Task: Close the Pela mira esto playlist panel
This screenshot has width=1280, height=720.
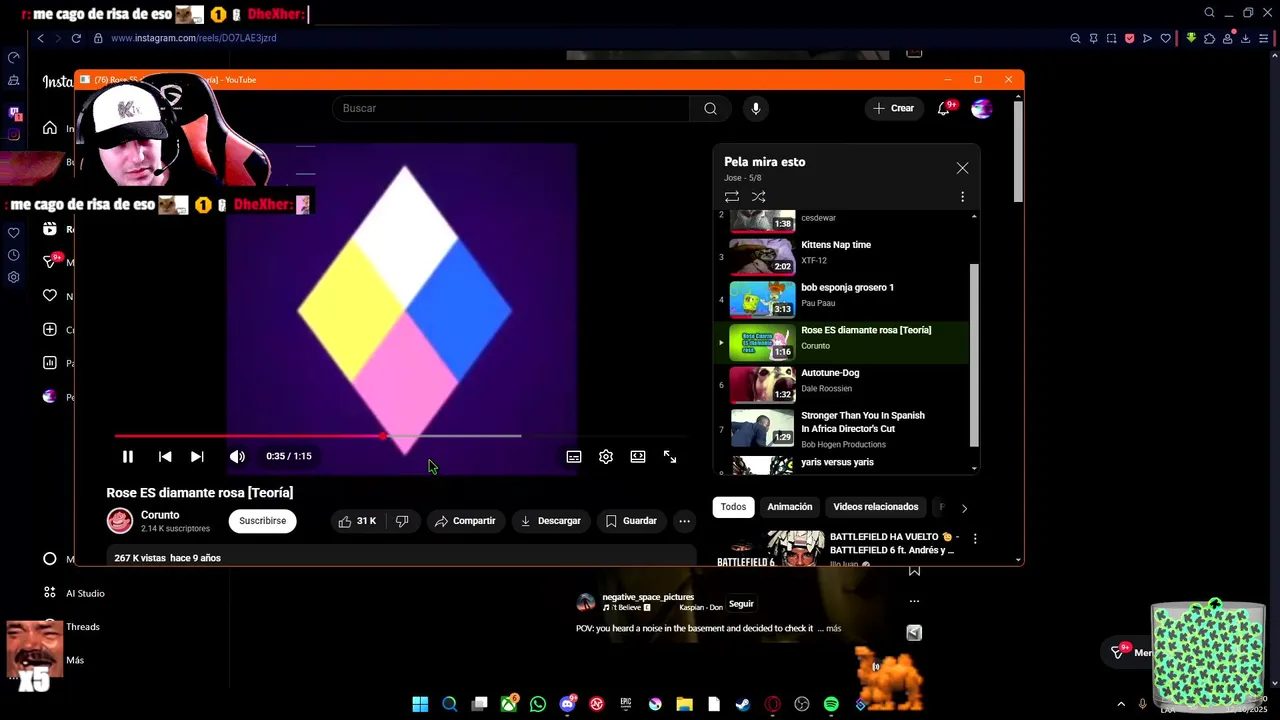Action: point(962,168)
